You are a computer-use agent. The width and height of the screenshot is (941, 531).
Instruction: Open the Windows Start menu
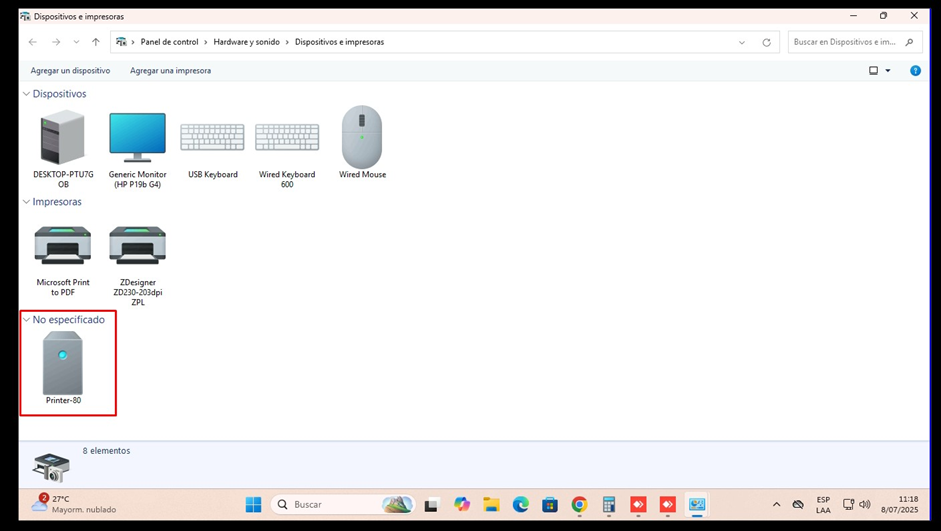click(x=254, y=505)
